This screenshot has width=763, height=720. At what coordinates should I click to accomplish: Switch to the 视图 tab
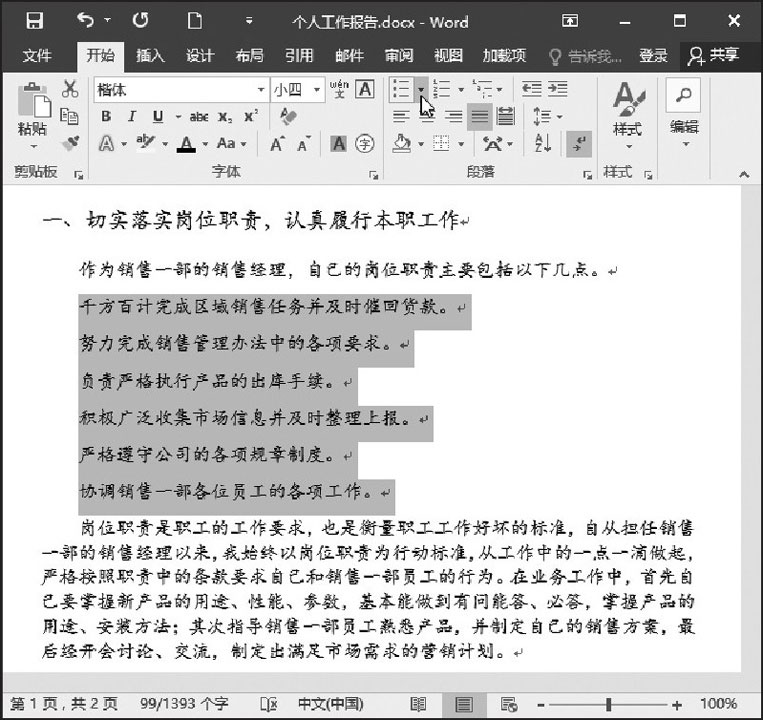pos(448,55)
